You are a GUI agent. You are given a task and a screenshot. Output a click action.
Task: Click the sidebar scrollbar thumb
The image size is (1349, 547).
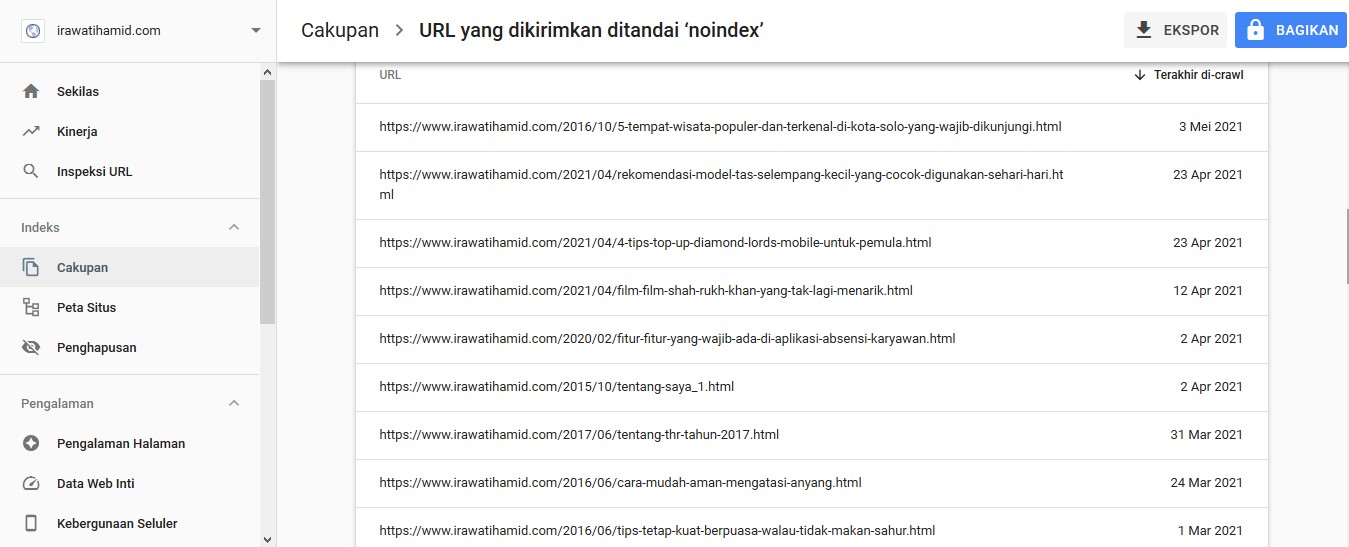click(267, 201)
